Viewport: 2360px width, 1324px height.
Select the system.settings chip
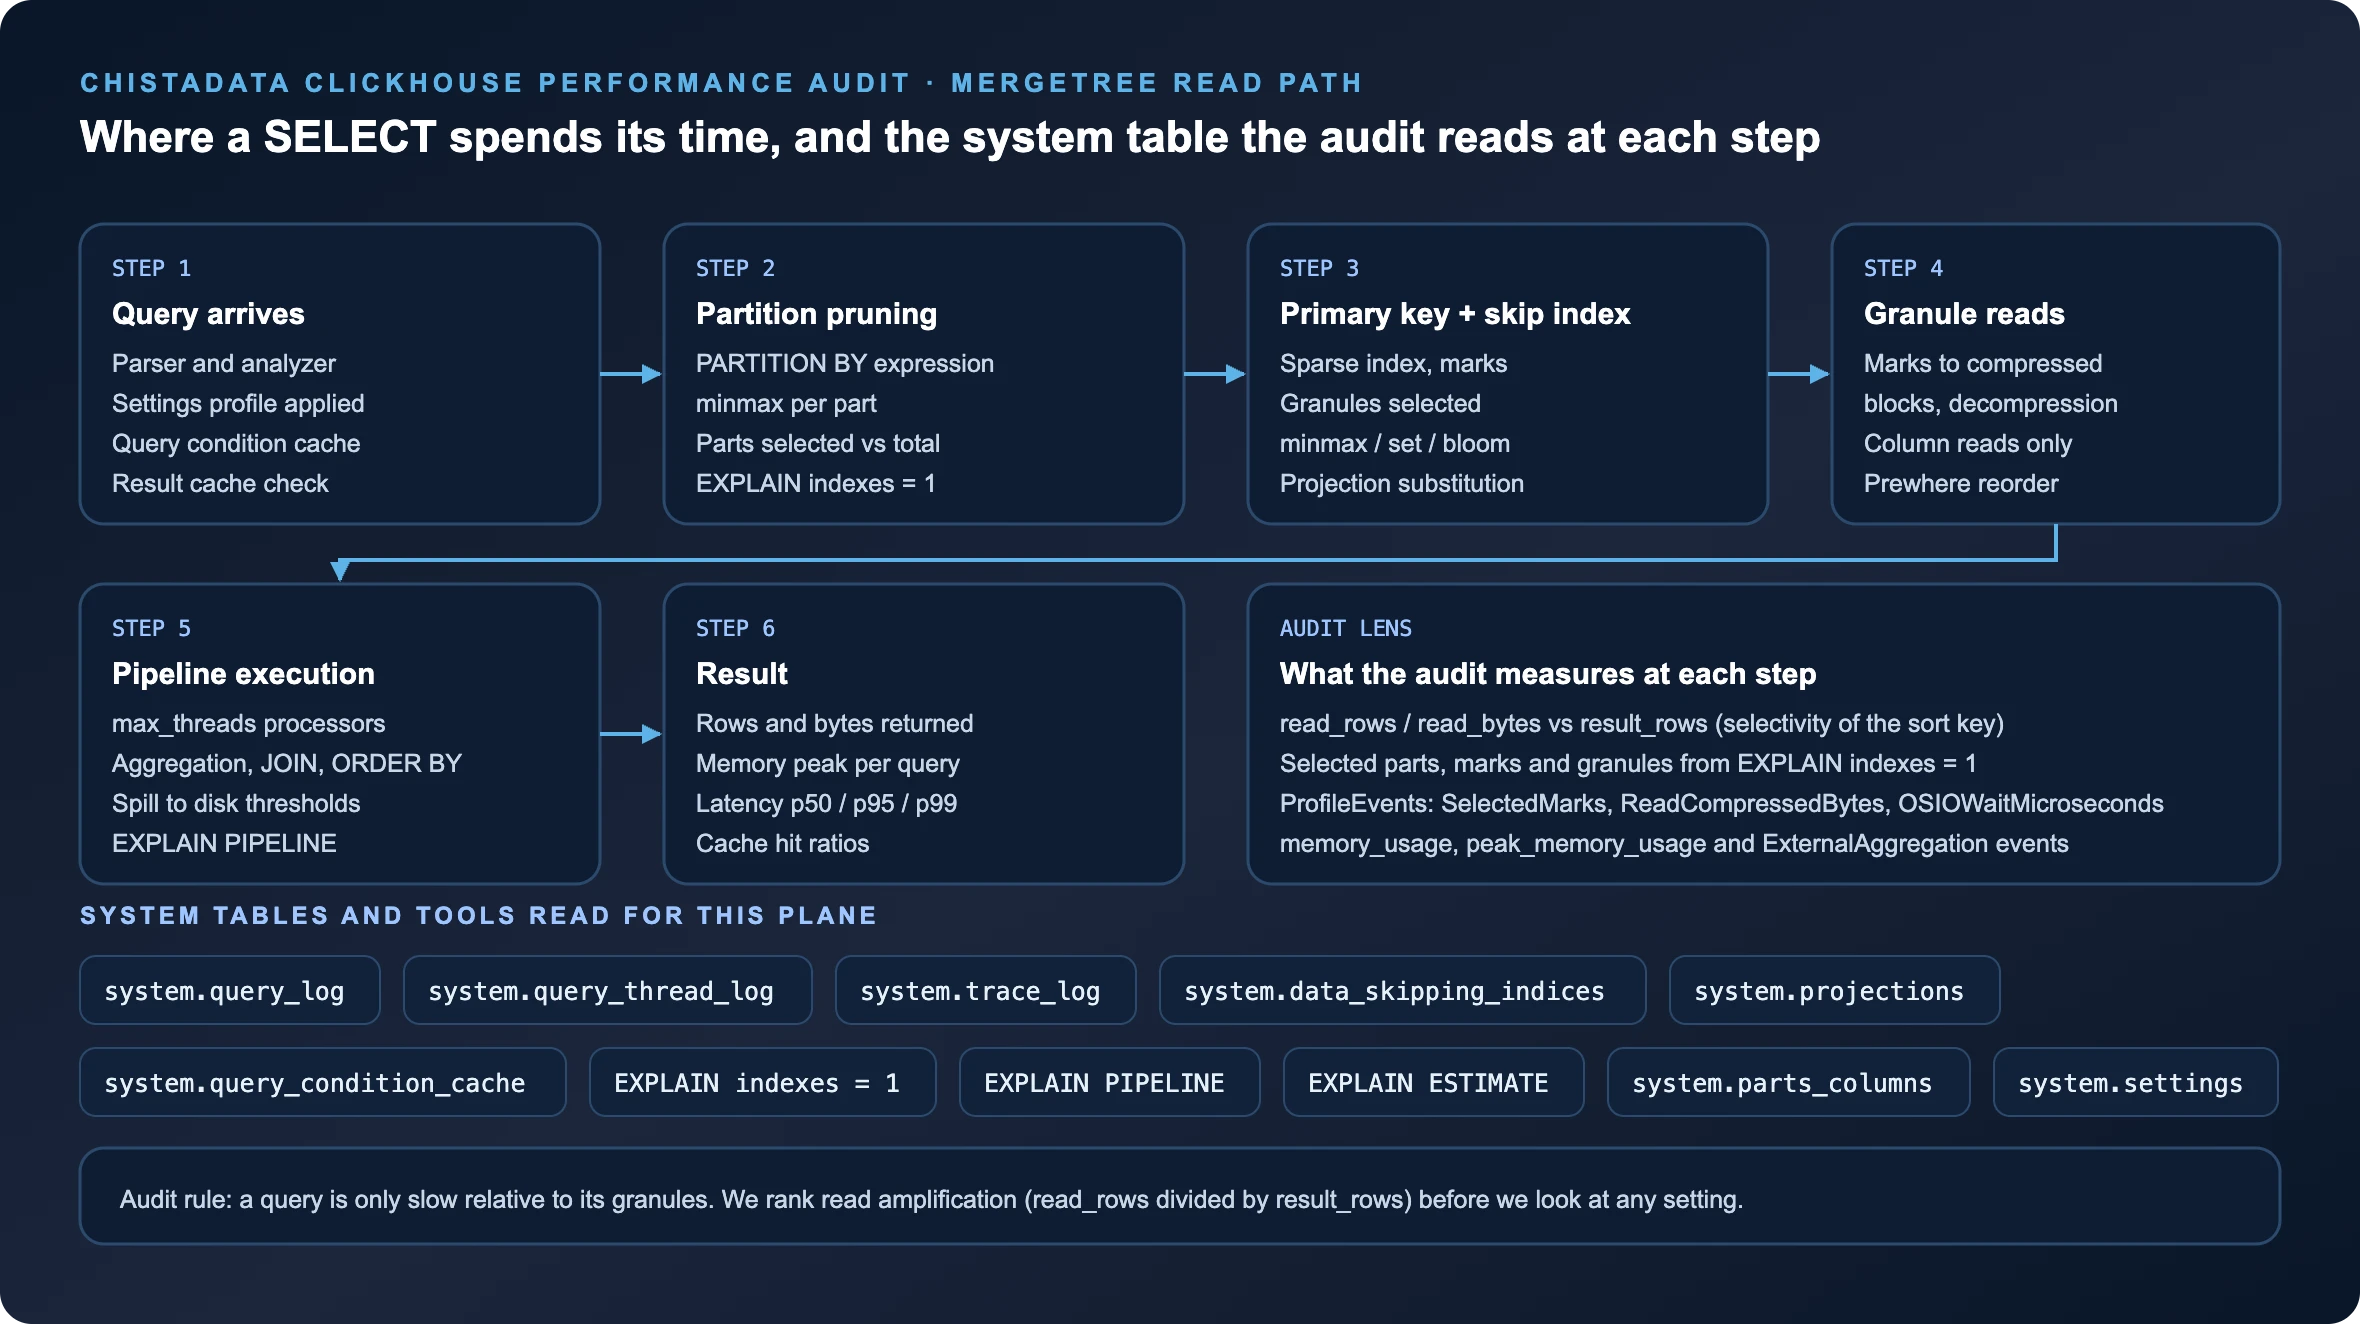click(x=2136, y=1082)
